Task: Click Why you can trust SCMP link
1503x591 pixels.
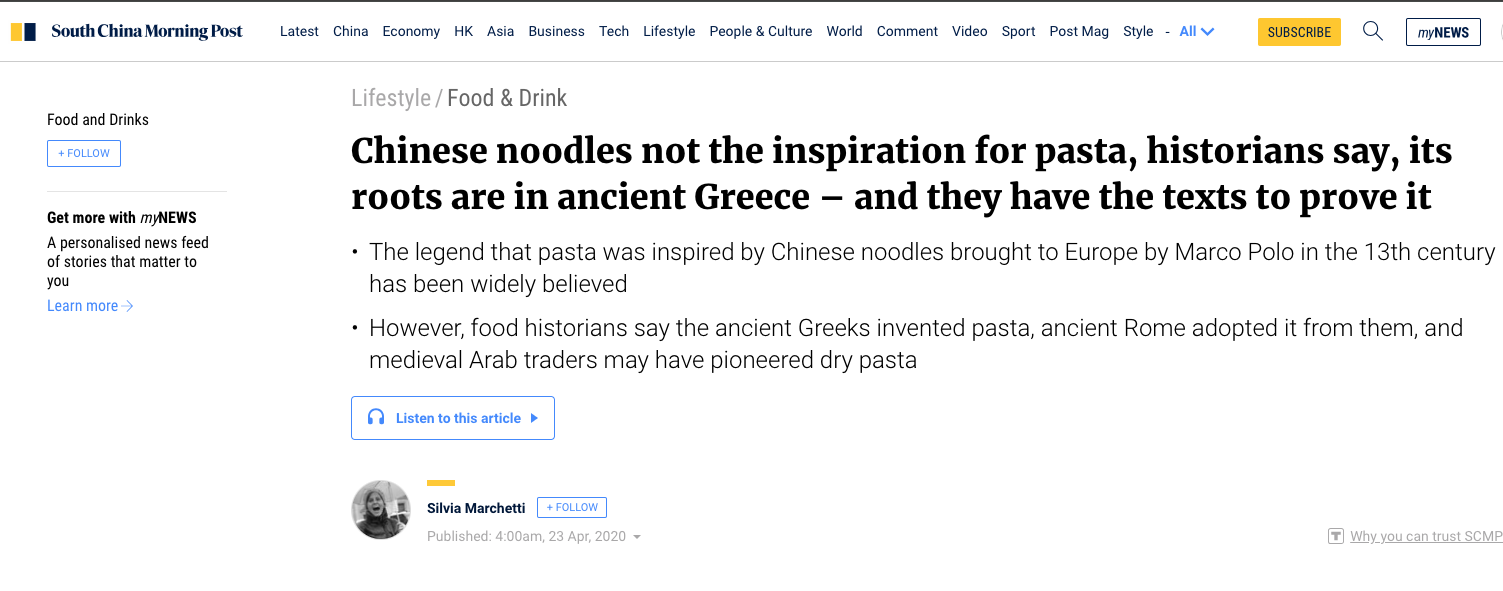Action: click(1425, 537)
